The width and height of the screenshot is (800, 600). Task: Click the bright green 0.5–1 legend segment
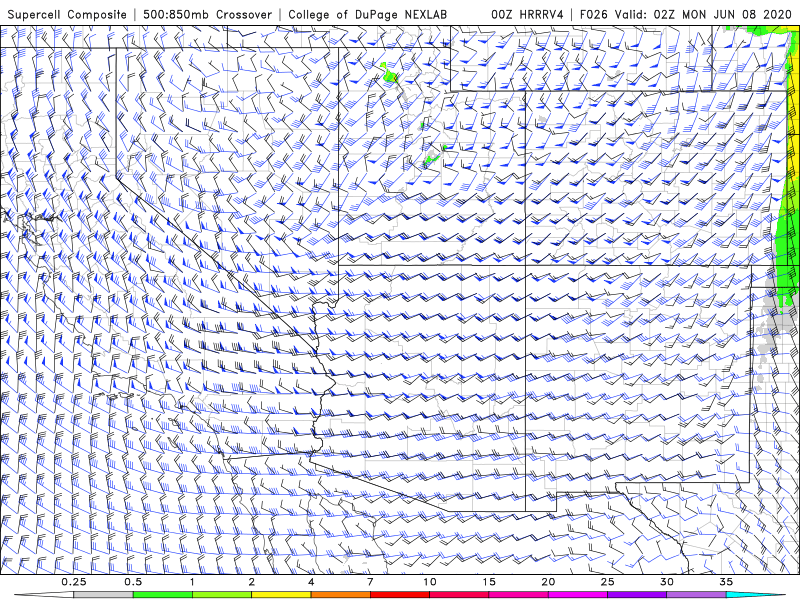tap(163, 595)
